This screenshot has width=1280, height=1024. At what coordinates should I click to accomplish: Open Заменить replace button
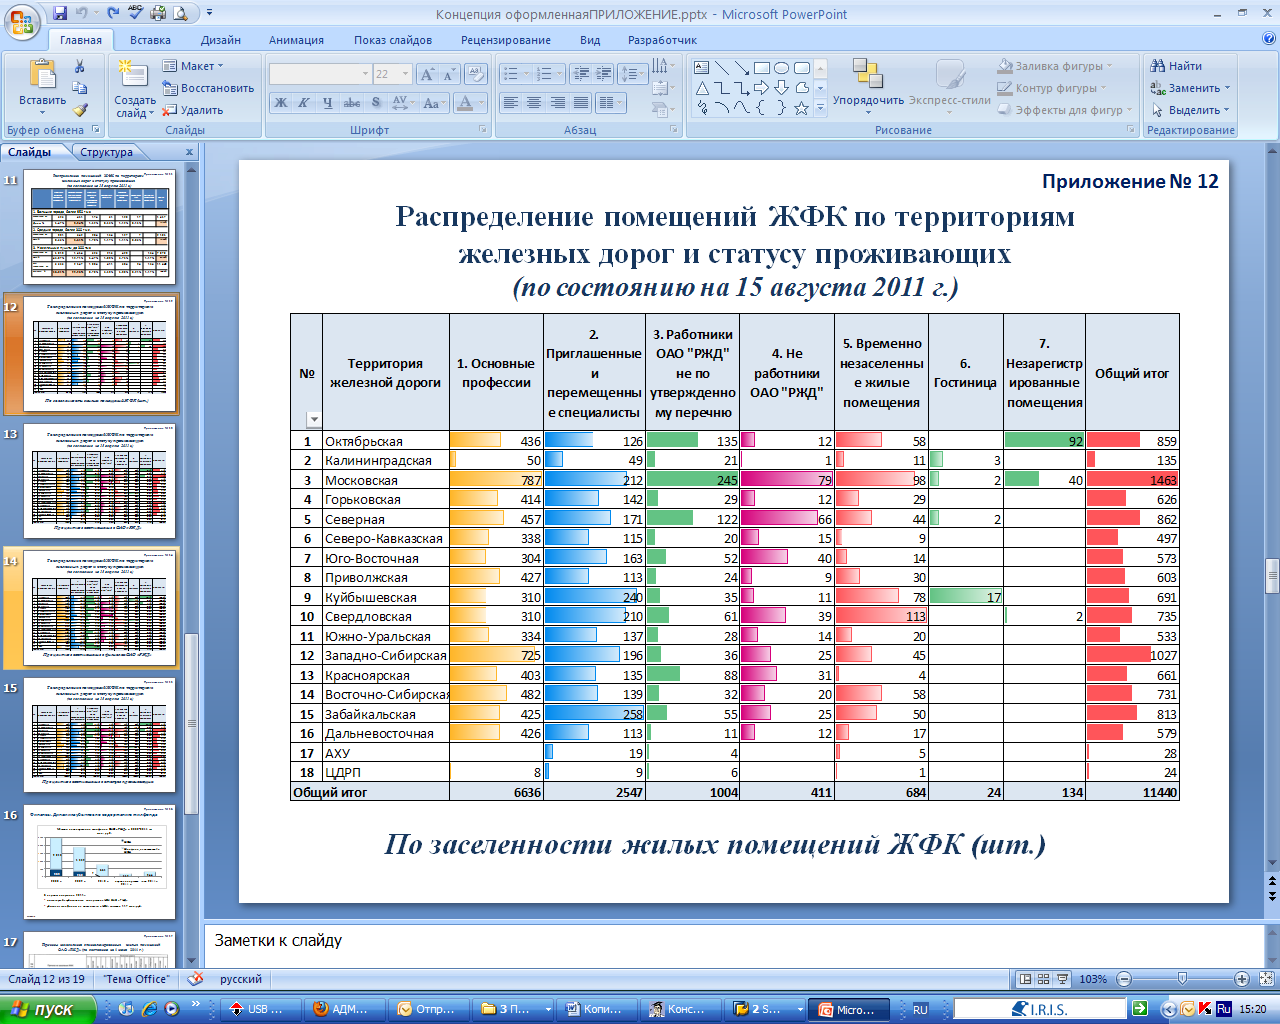[1190, 88]
